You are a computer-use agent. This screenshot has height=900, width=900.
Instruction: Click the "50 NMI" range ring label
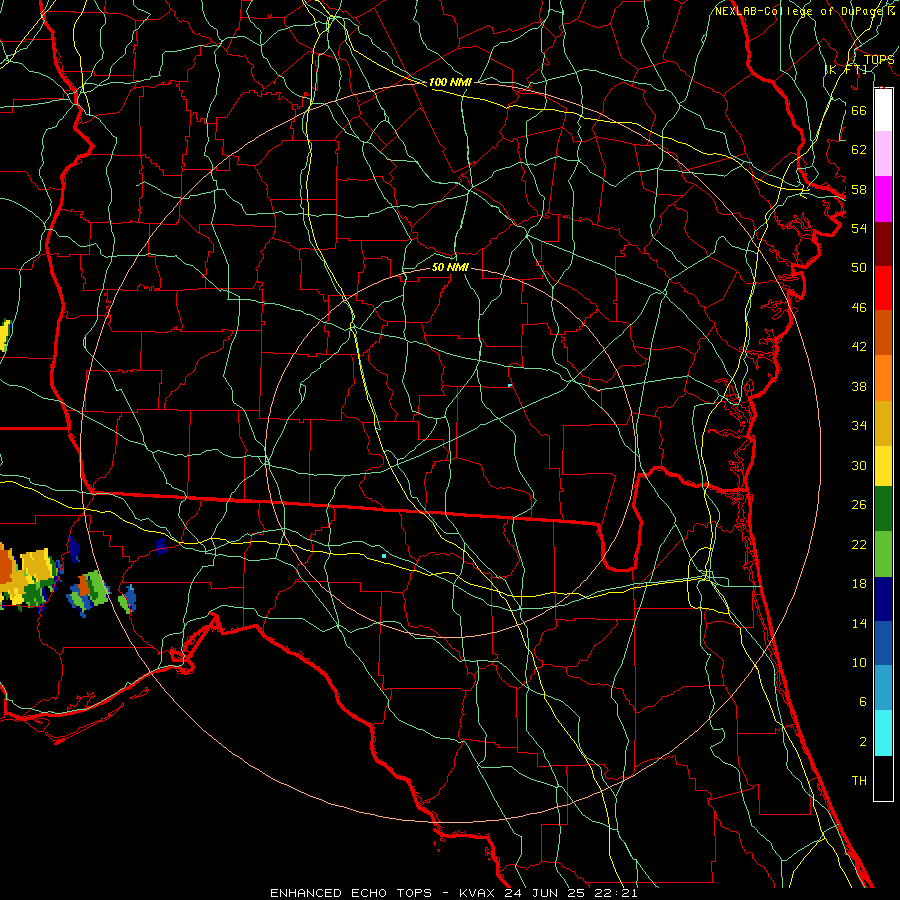tap(450, 267)
